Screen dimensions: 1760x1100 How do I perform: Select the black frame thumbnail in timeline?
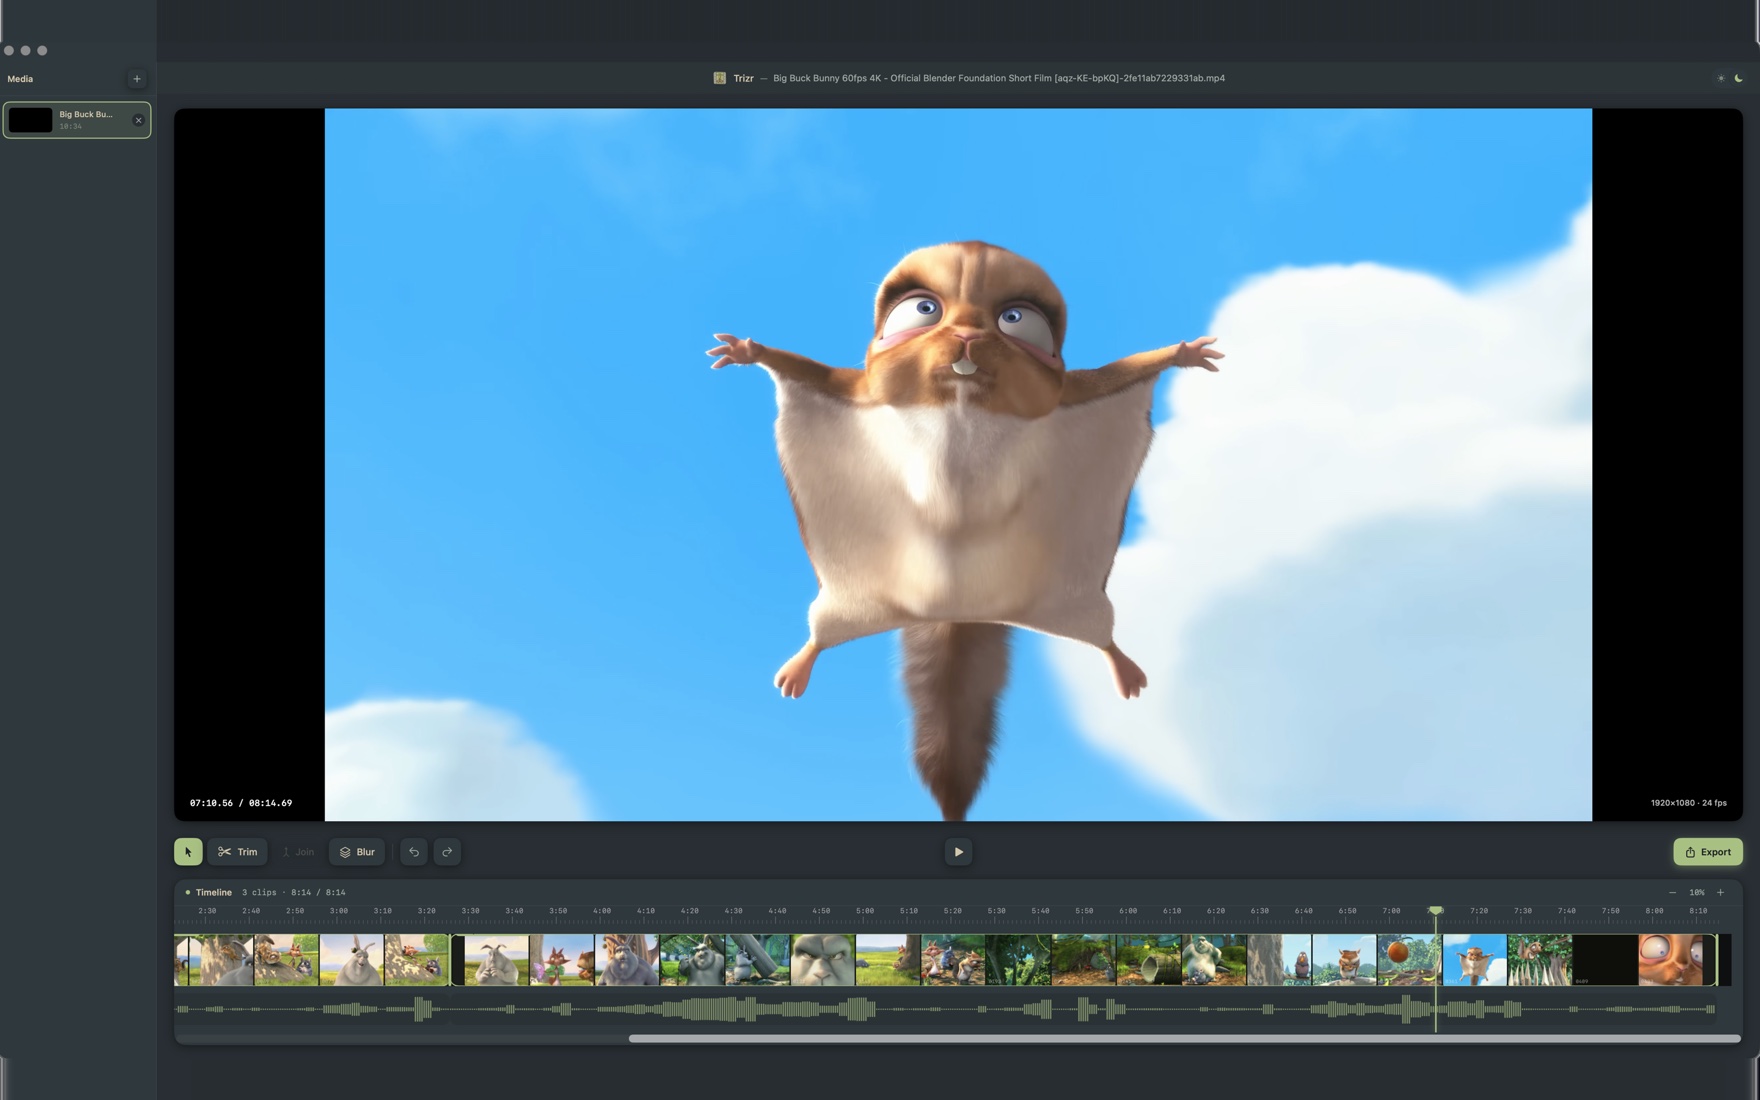click(1605, 960)
